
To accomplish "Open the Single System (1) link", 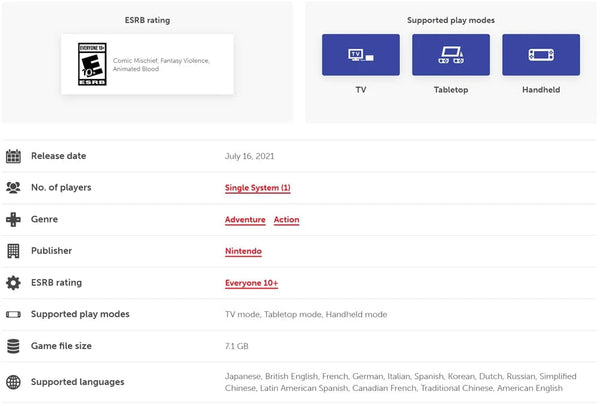I will pos(257,188).
